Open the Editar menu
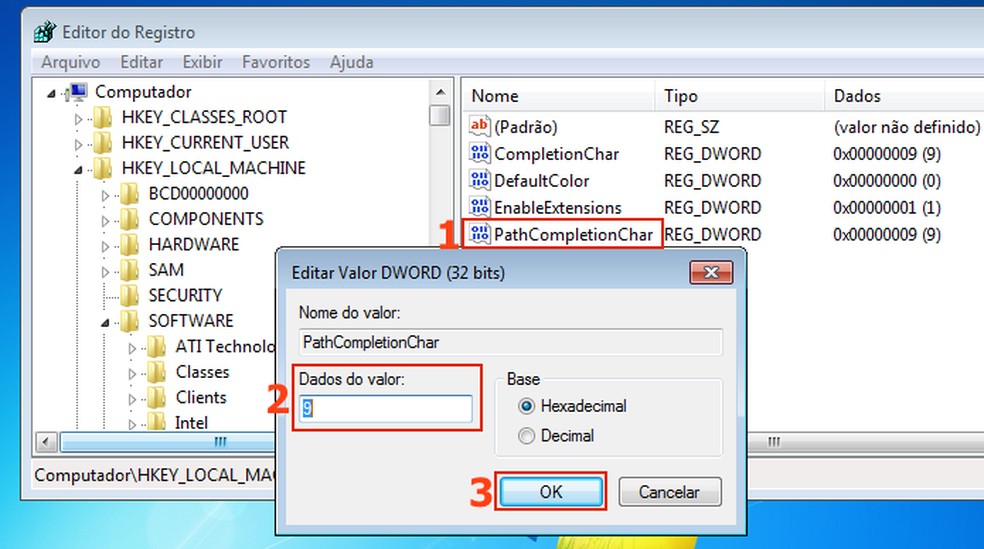 tap(141, 62)
